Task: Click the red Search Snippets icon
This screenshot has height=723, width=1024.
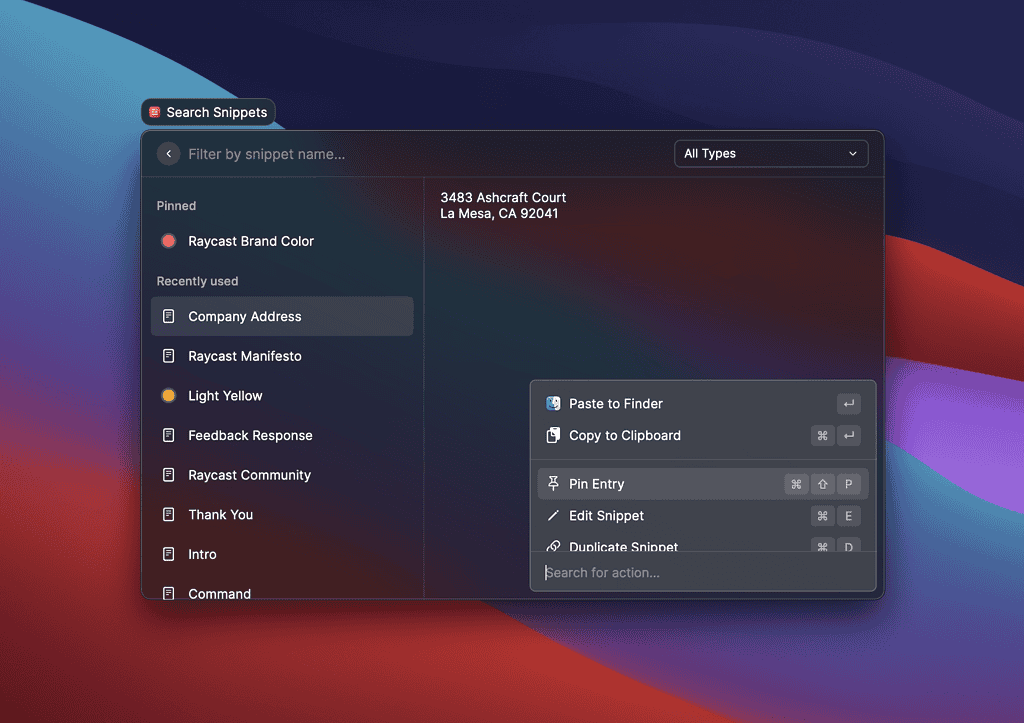Action: tap(155, 112)
